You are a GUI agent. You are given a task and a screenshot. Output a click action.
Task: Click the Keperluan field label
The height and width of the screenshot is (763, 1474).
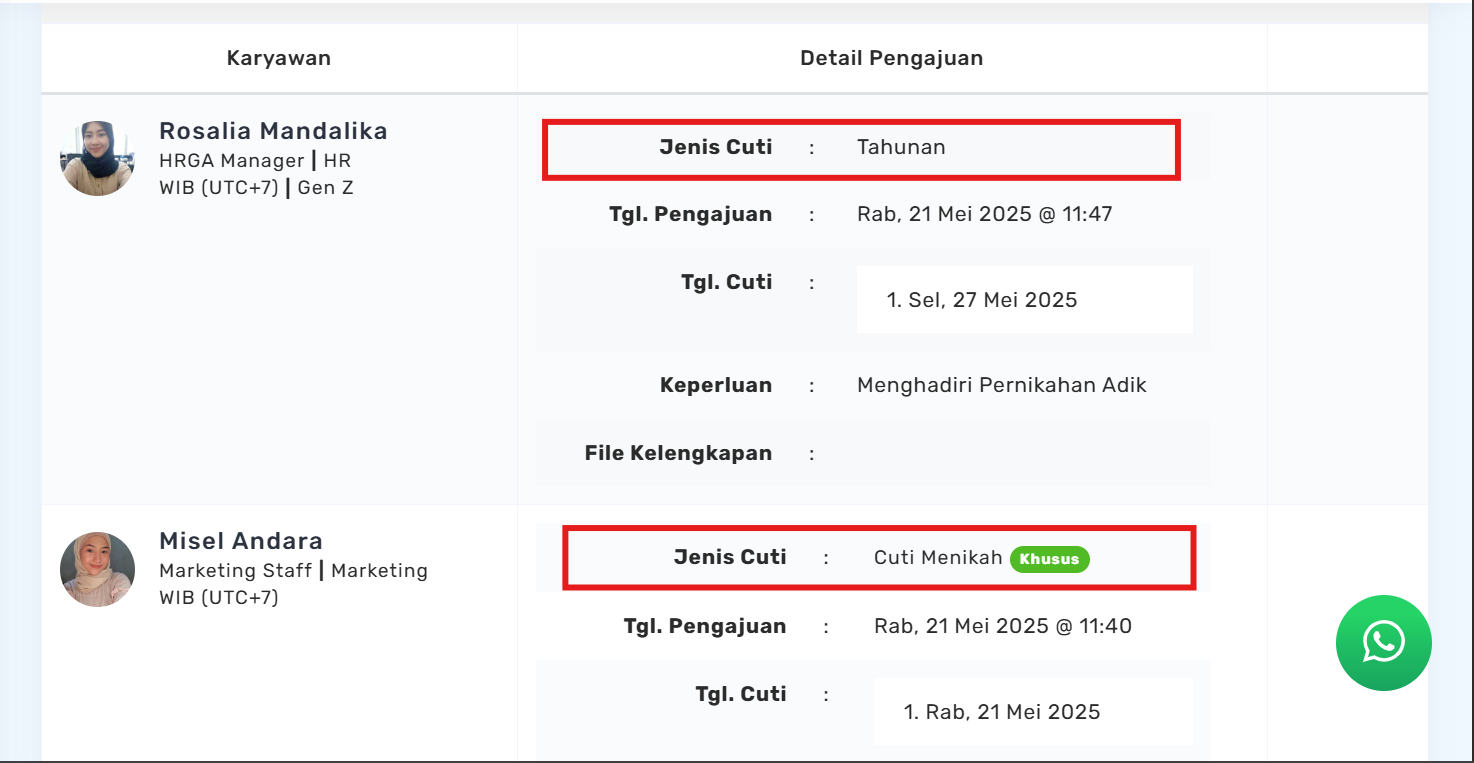[x=715, y=385]
